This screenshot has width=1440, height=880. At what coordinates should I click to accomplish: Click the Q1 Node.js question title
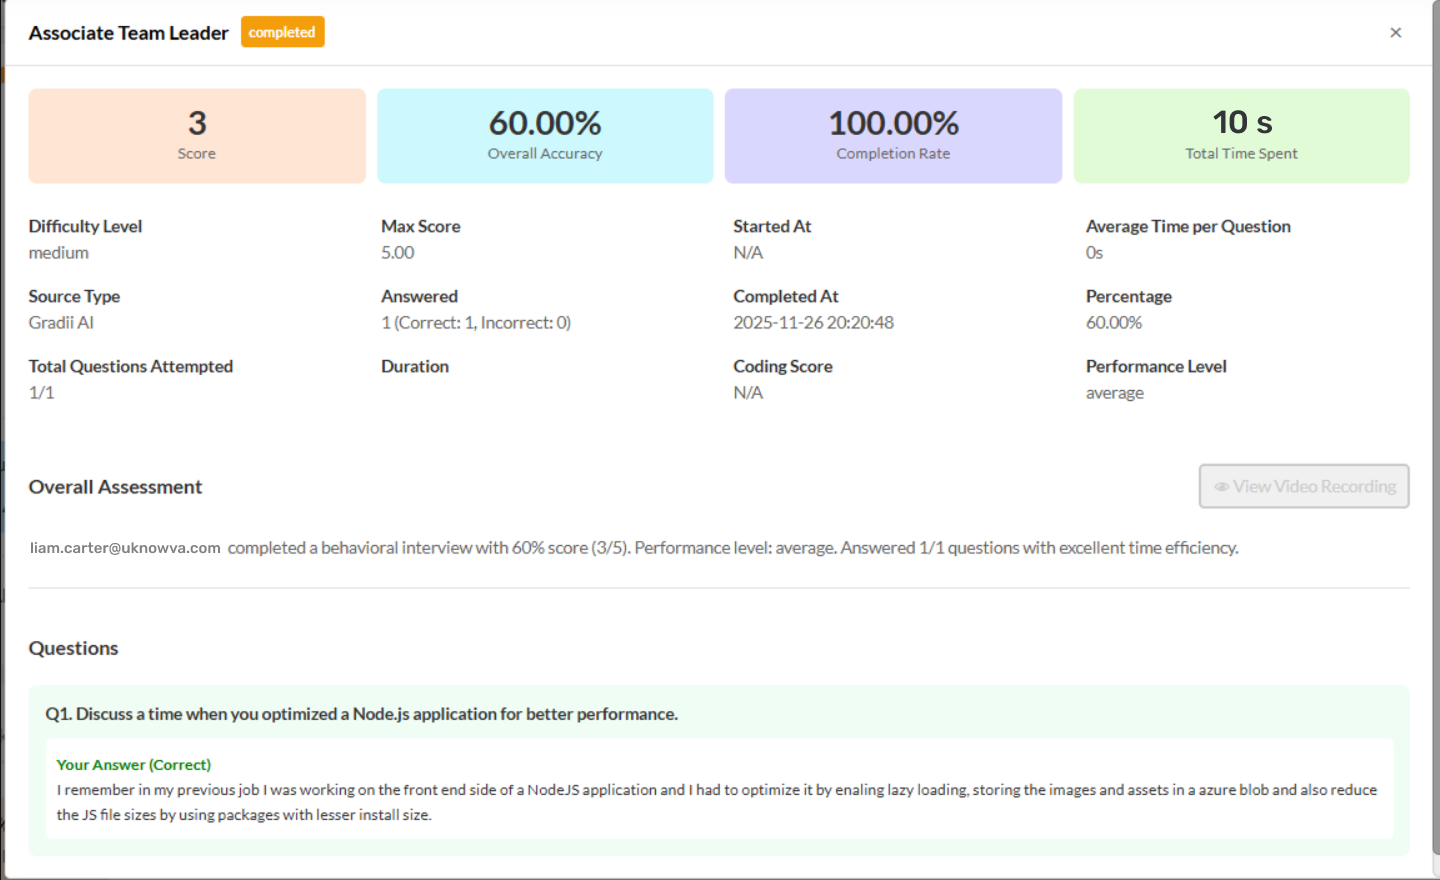pyautogui.click(x=361, y=714)
